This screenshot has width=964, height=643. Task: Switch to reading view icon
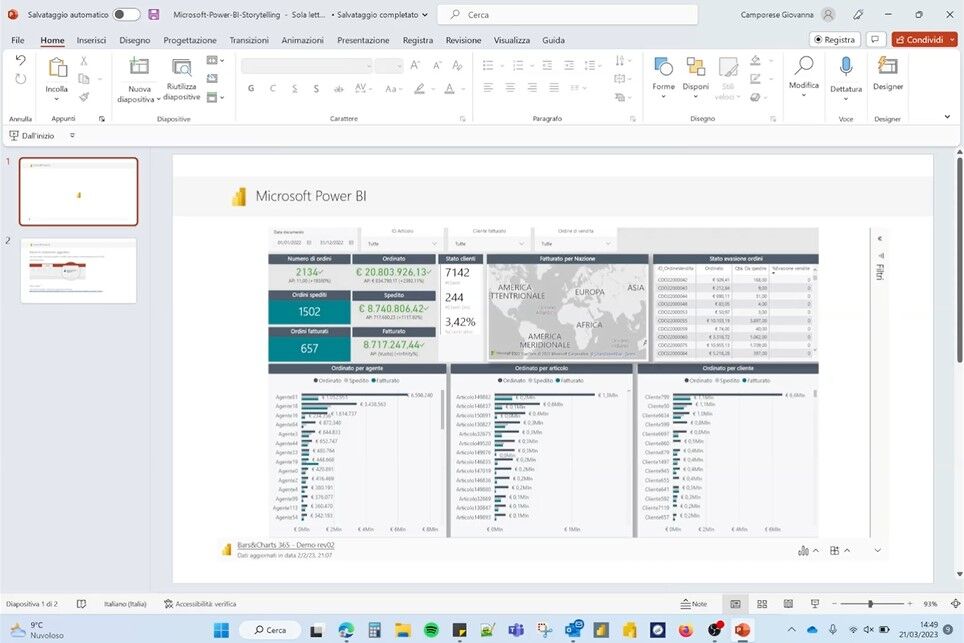point(788,604)
